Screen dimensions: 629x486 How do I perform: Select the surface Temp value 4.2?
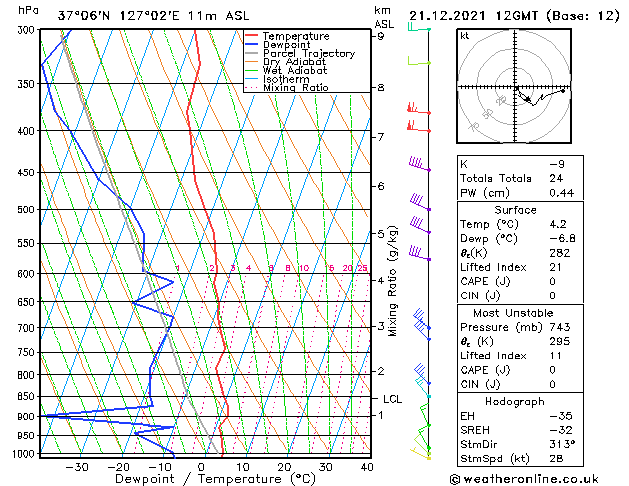[x=558, y=224]
